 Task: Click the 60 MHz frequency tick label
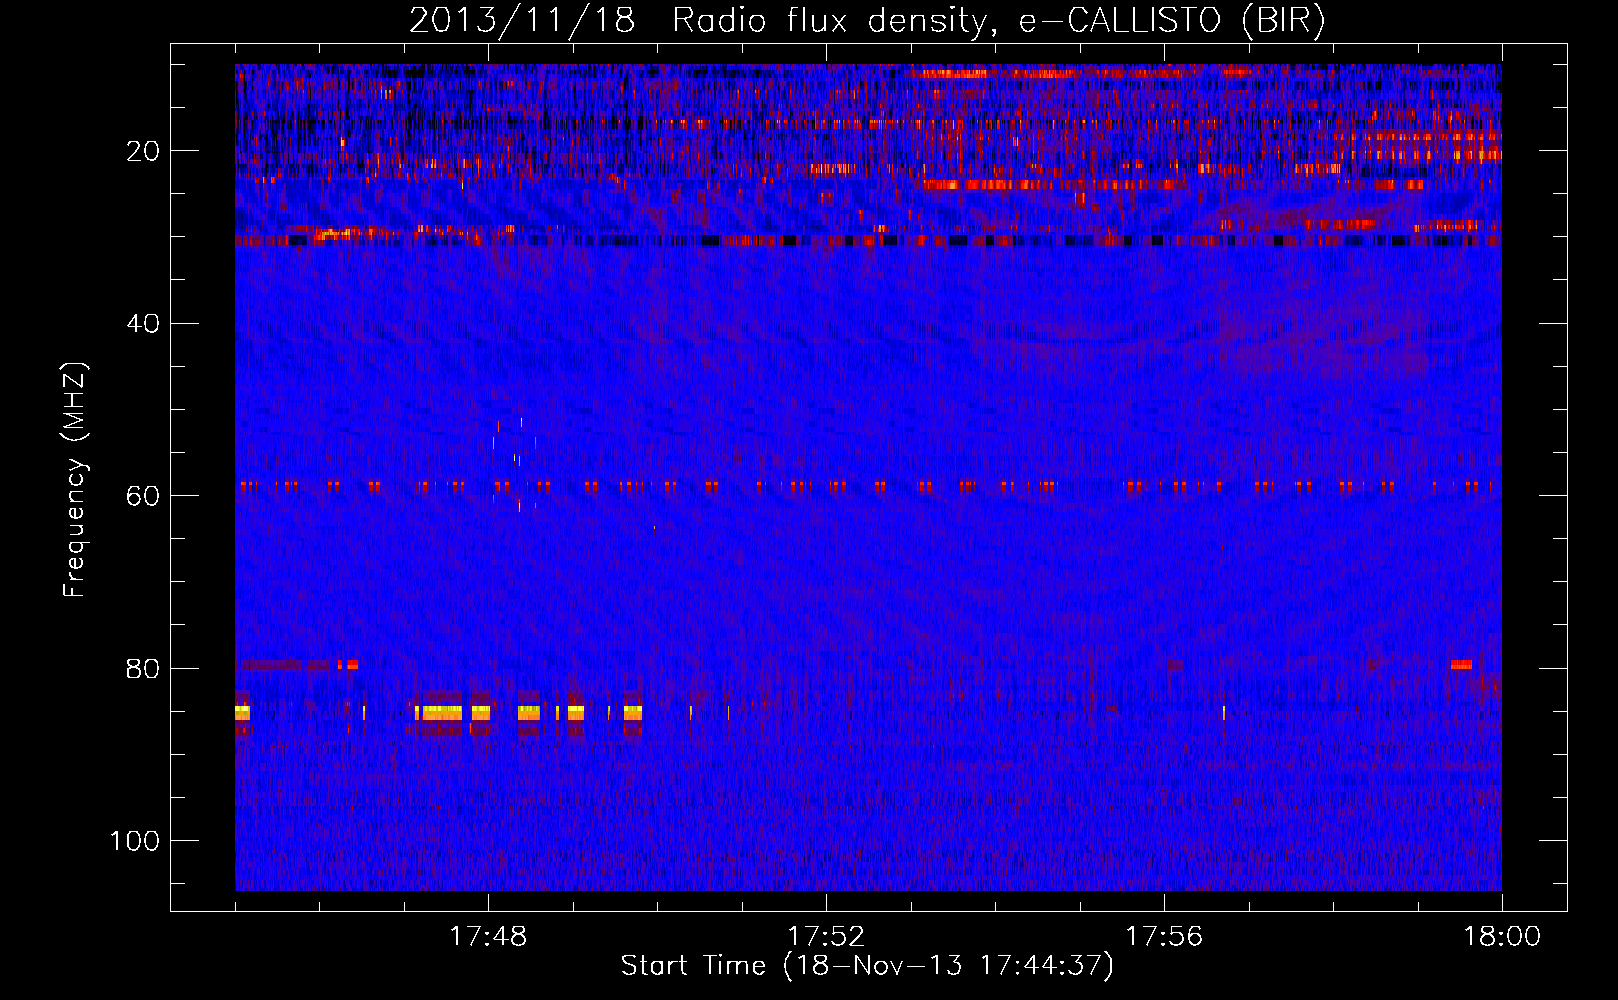click(143, 496)
